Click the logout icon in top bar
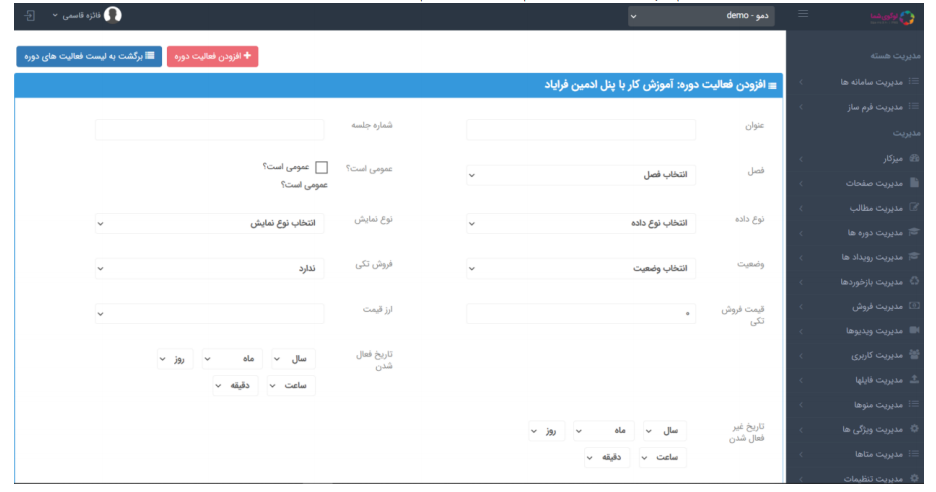 click(29, 16)
